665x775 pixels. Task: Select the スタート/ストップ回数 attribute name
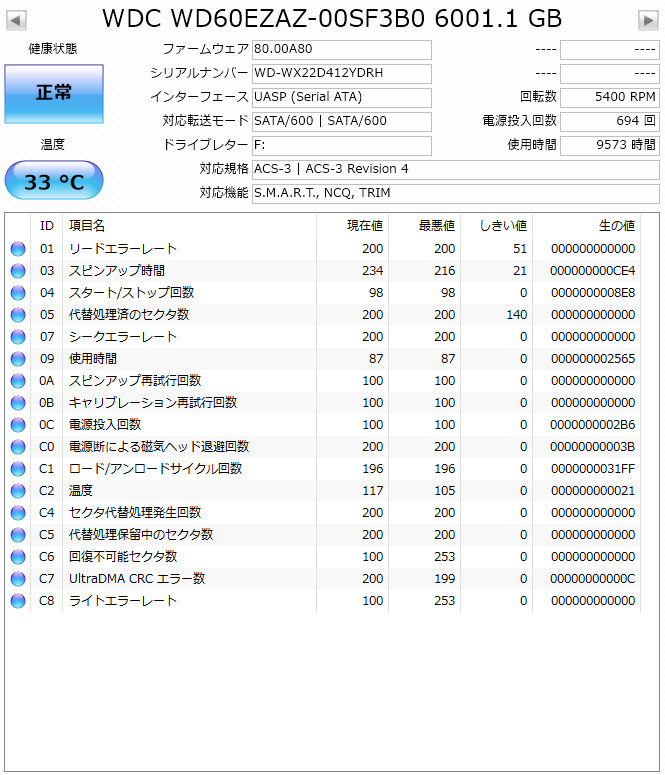point(132,293)
